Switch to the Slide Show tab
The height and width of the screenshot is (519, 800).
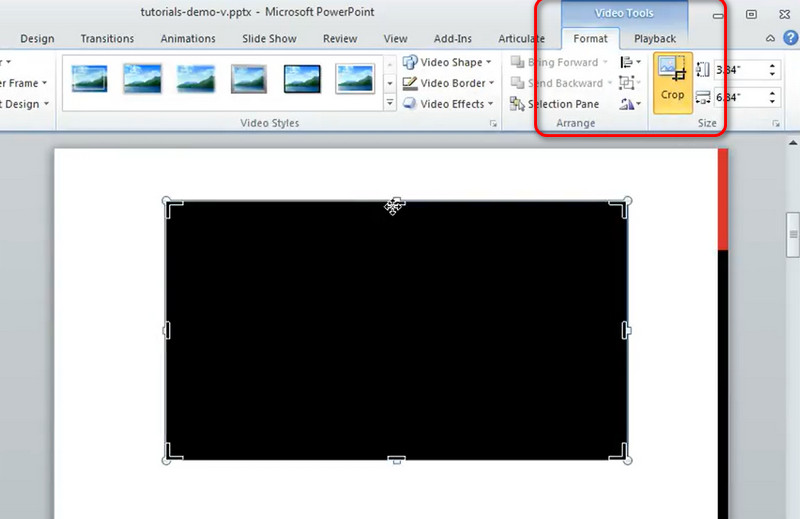(269, 39)
